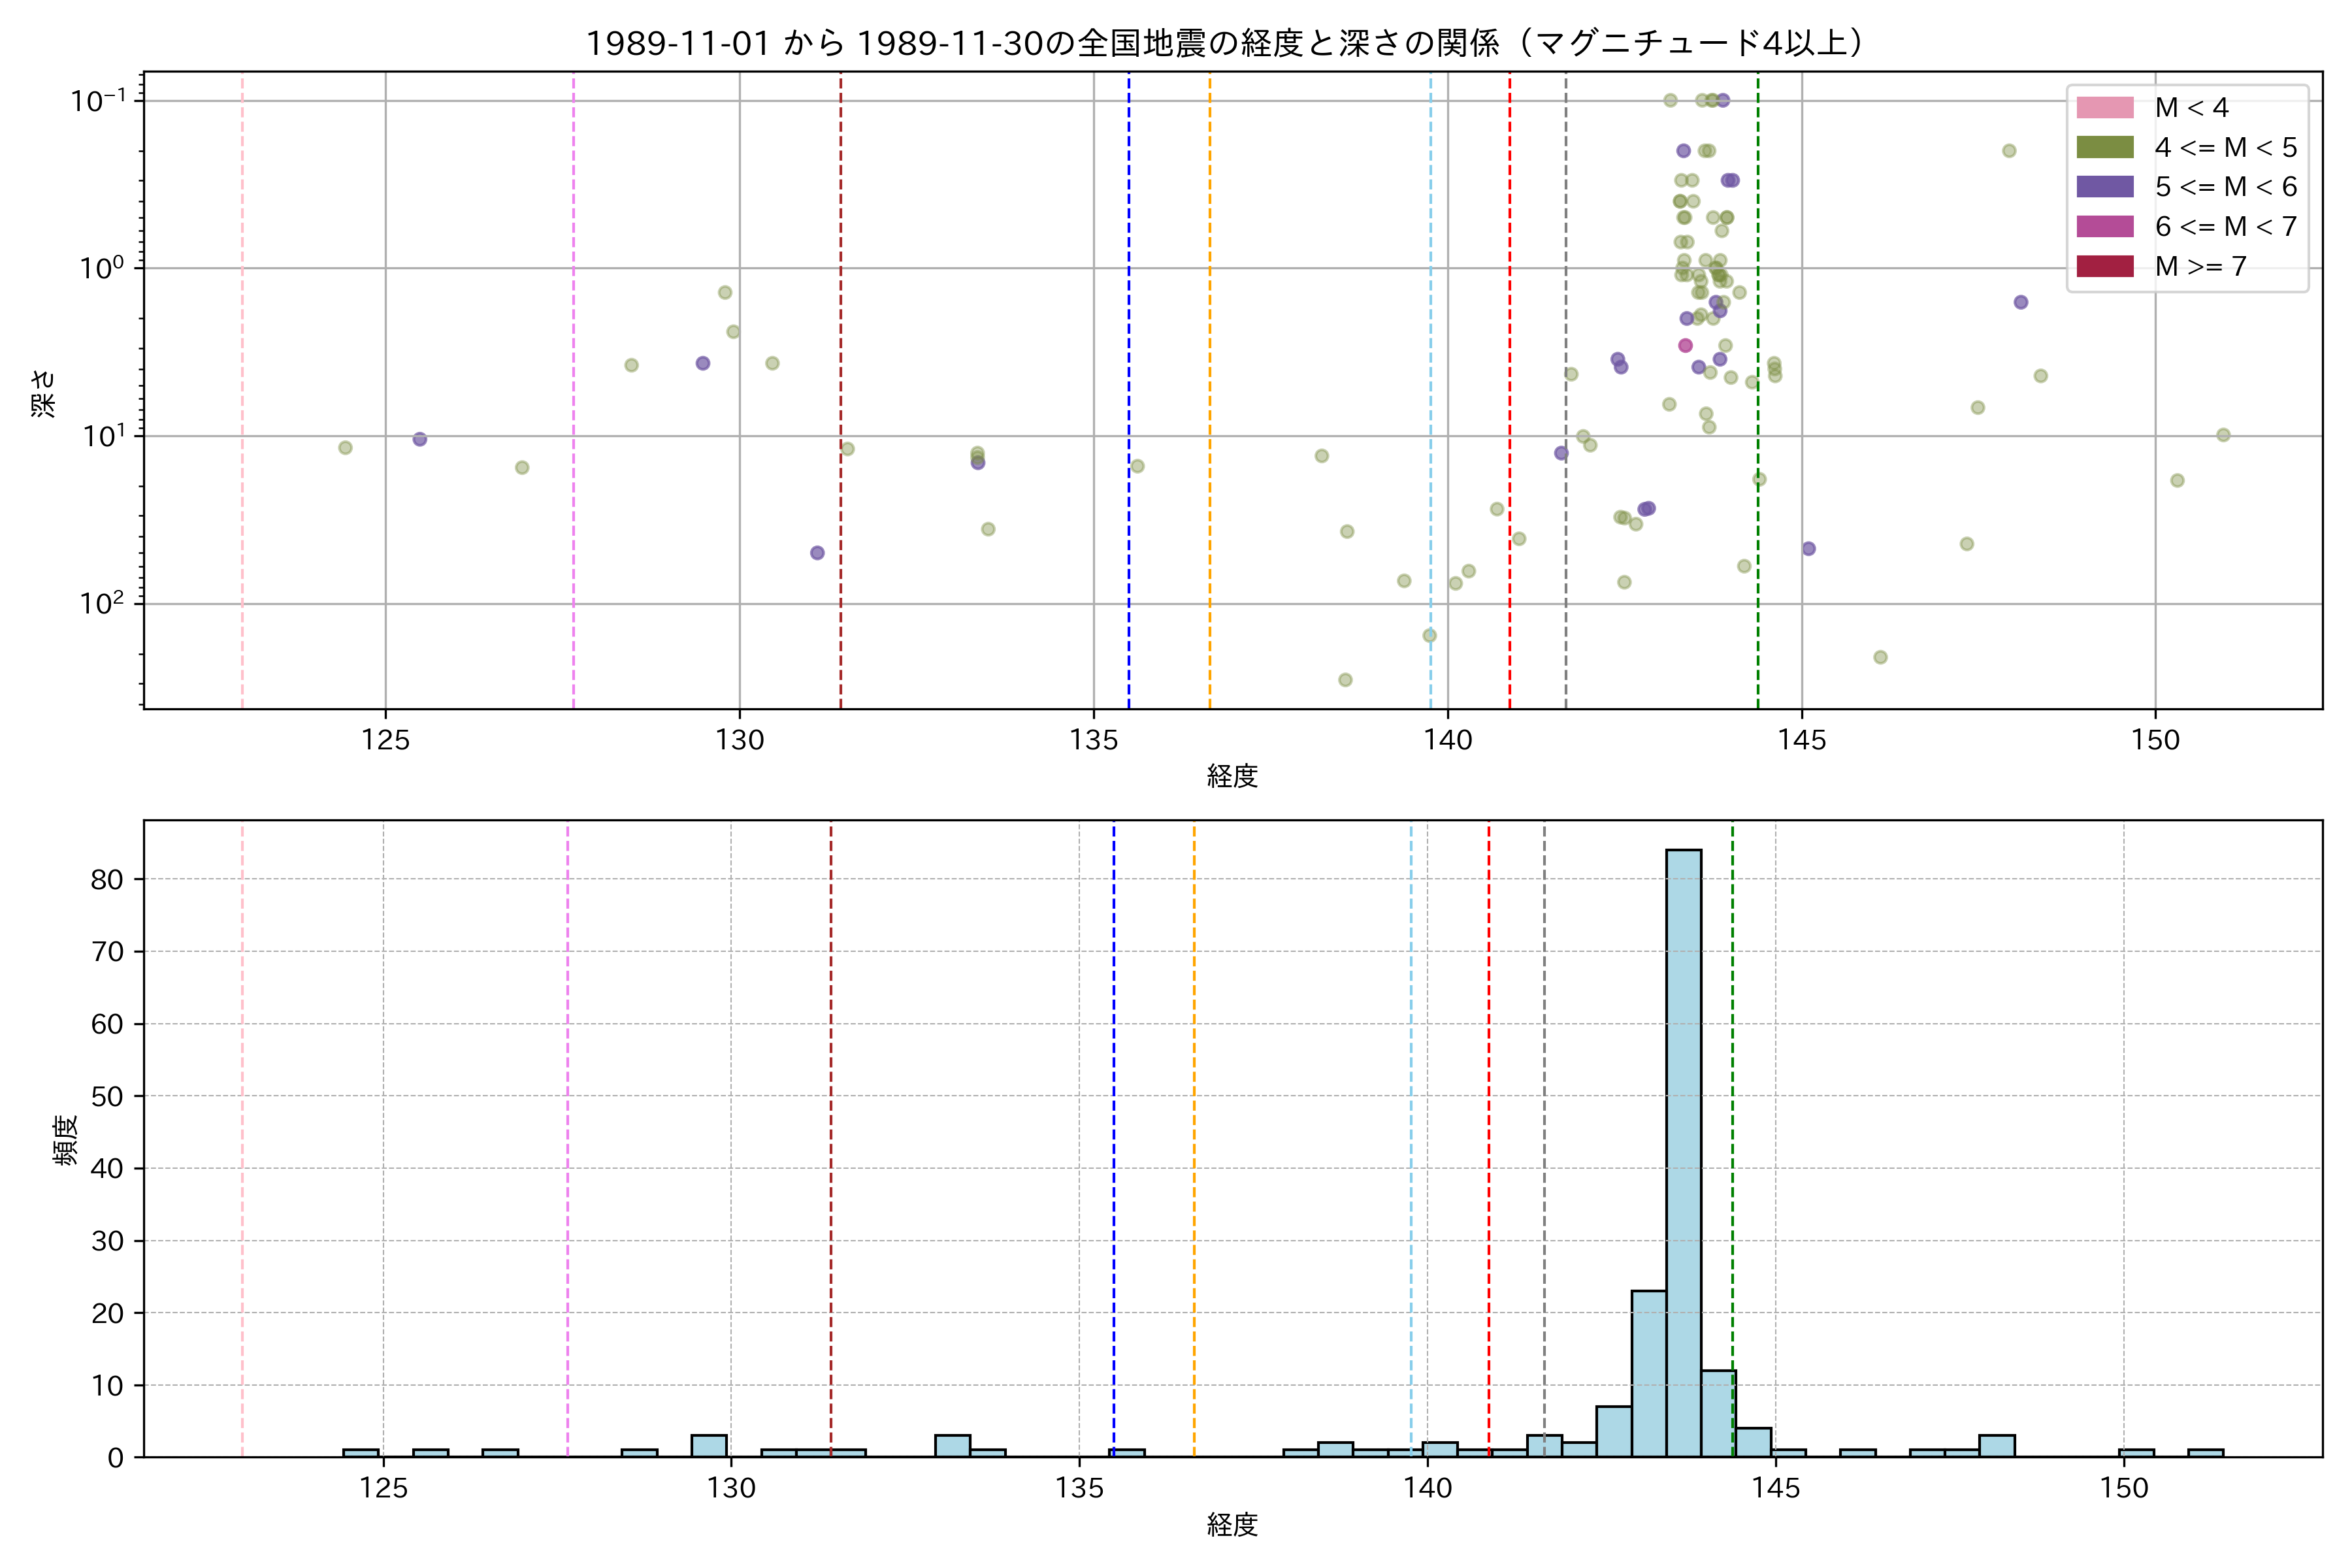The image size is (2352, 1568).
Task: Click the tallest histogram bar above 80
Action: (1683, 1150)
